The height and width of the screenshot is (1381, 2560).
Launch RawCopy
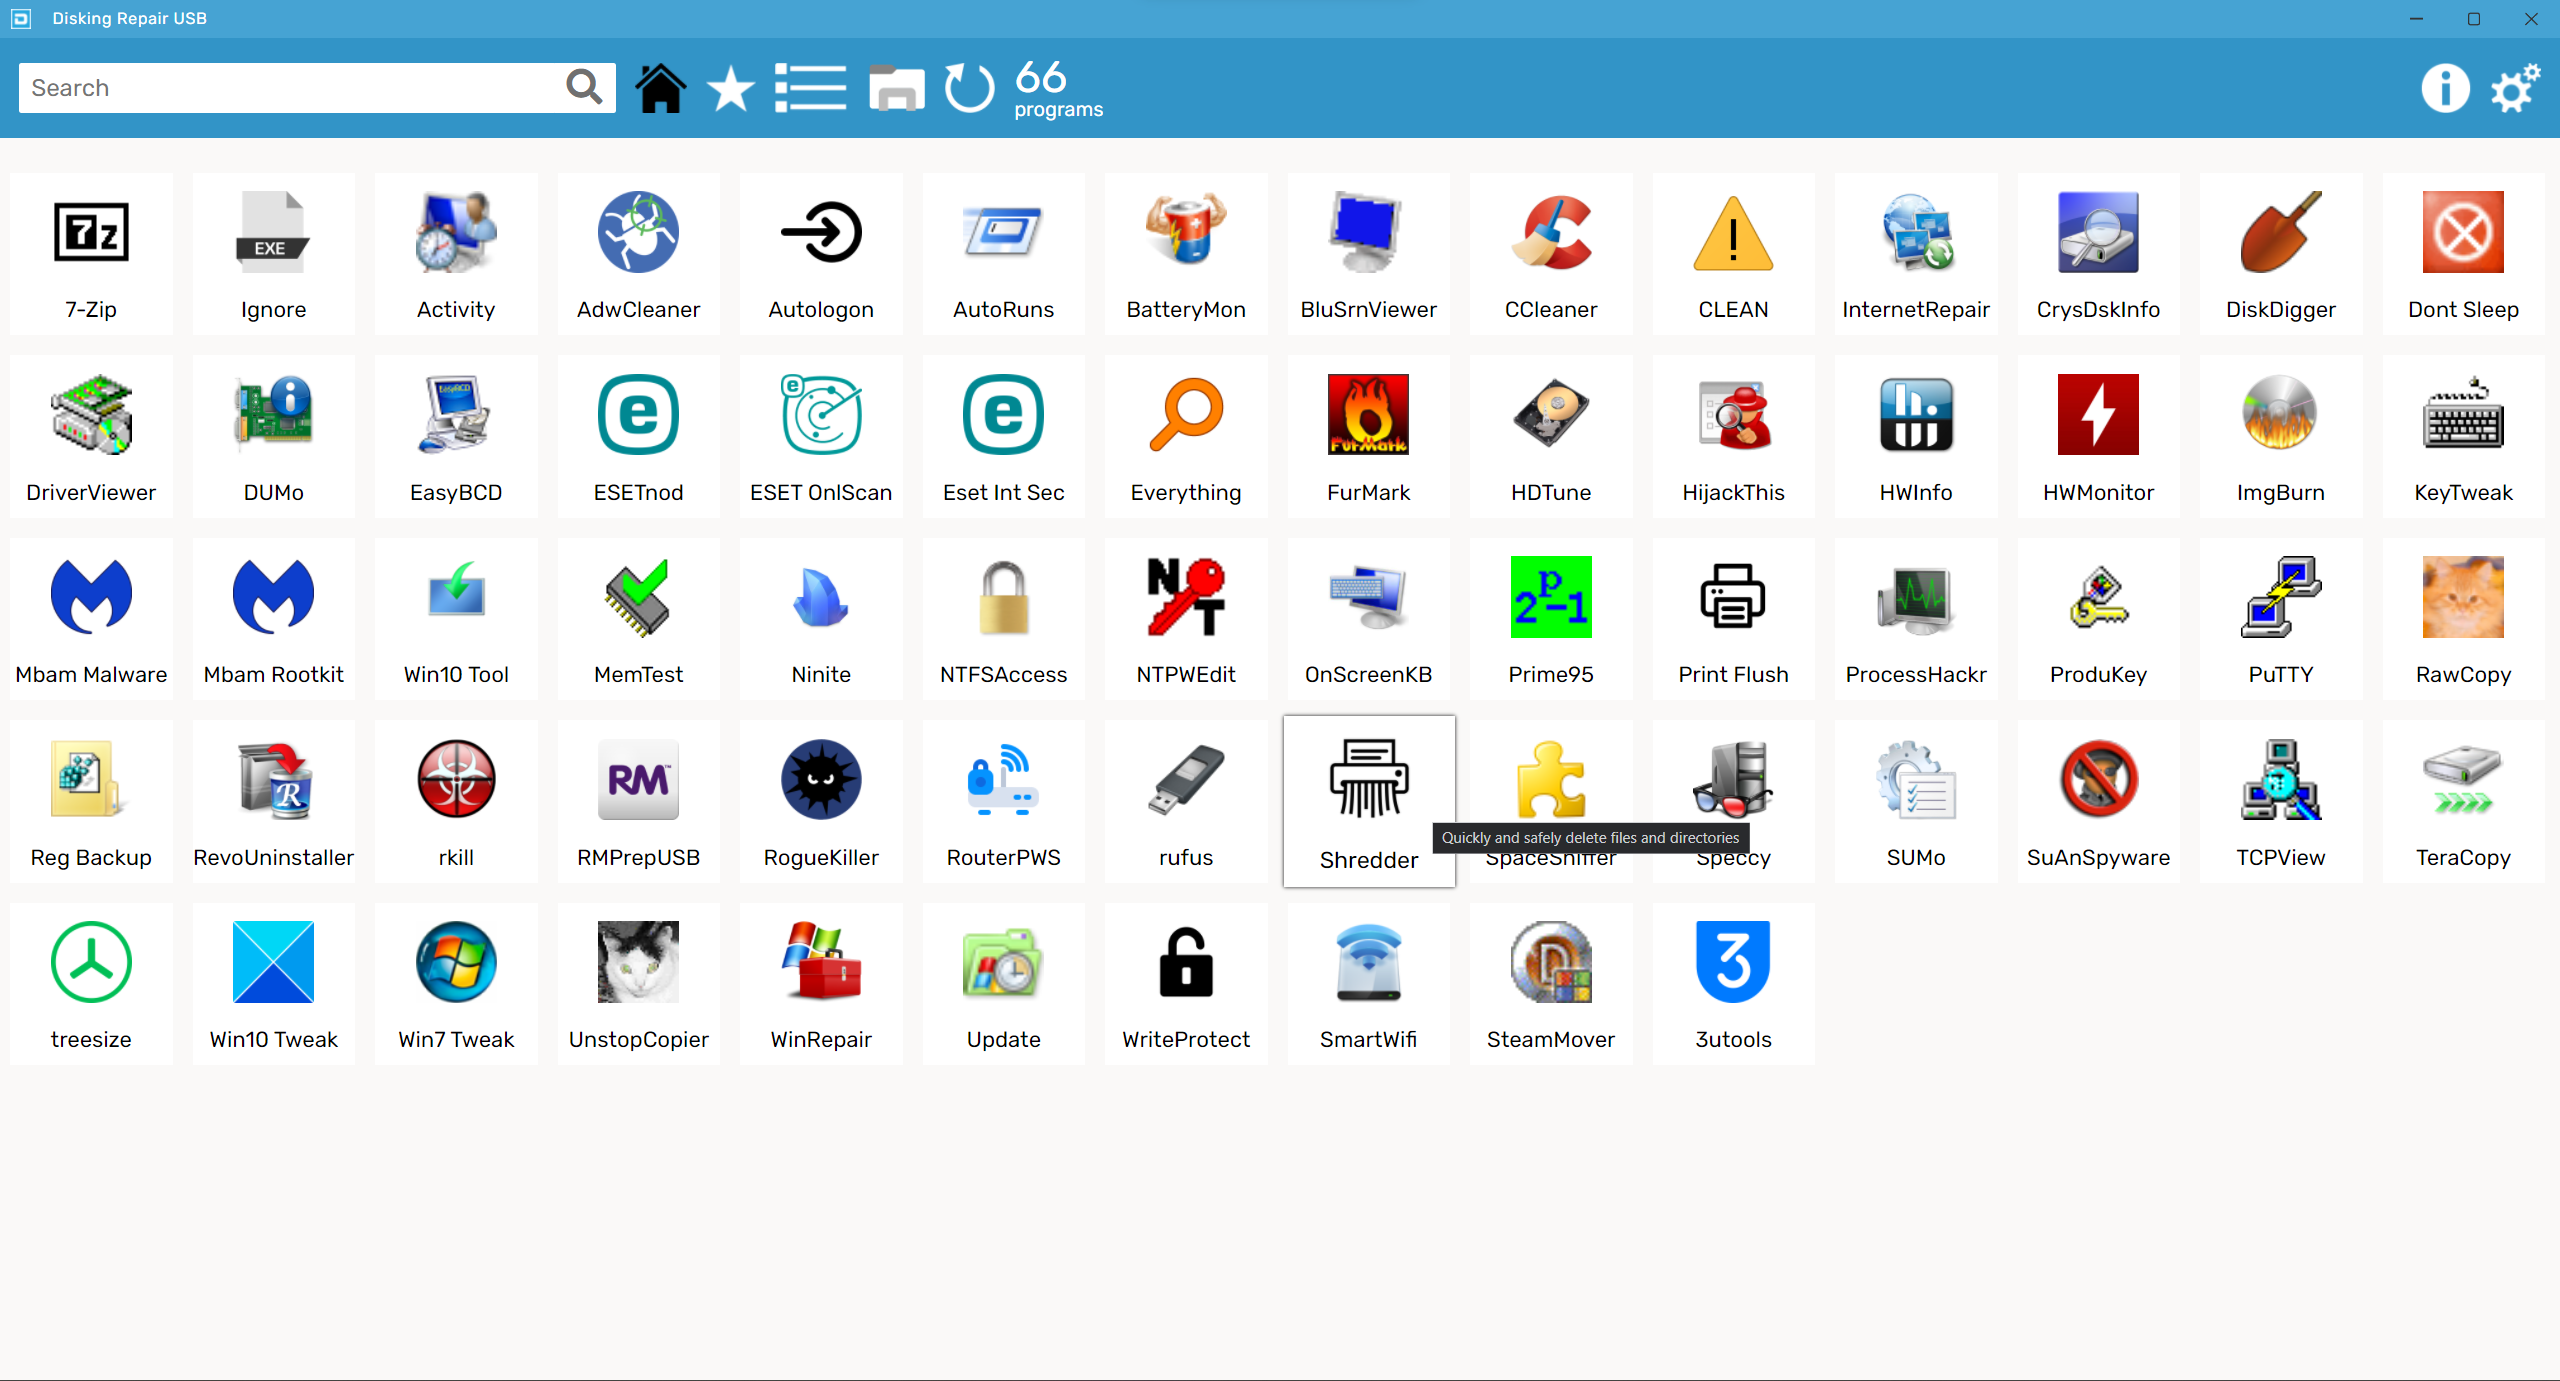pos(2463,619)
